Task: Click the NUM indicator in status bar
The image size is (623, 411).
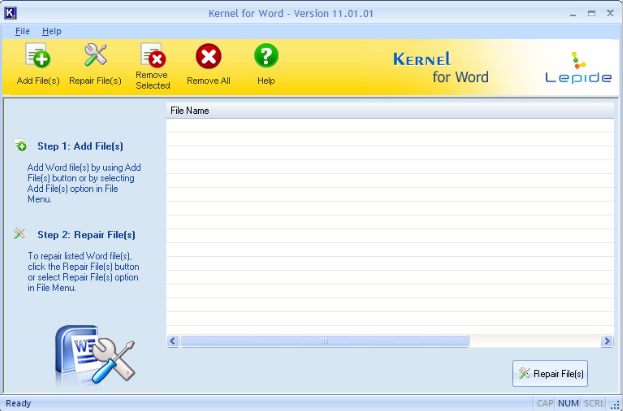Action: (x=568, y=403)
